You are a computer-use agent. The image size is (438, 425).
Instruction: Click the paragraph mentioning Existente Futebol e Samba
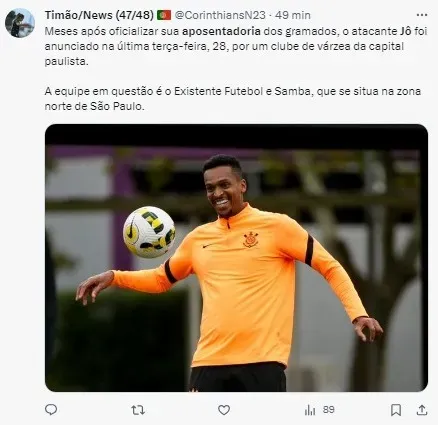click(x=233, y=99)
